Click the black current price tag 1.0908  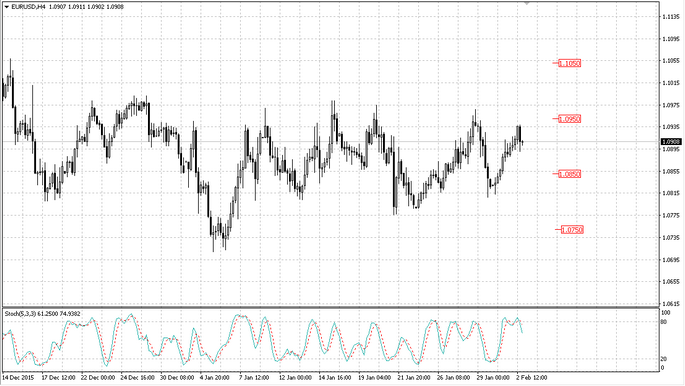coord(671,141)
